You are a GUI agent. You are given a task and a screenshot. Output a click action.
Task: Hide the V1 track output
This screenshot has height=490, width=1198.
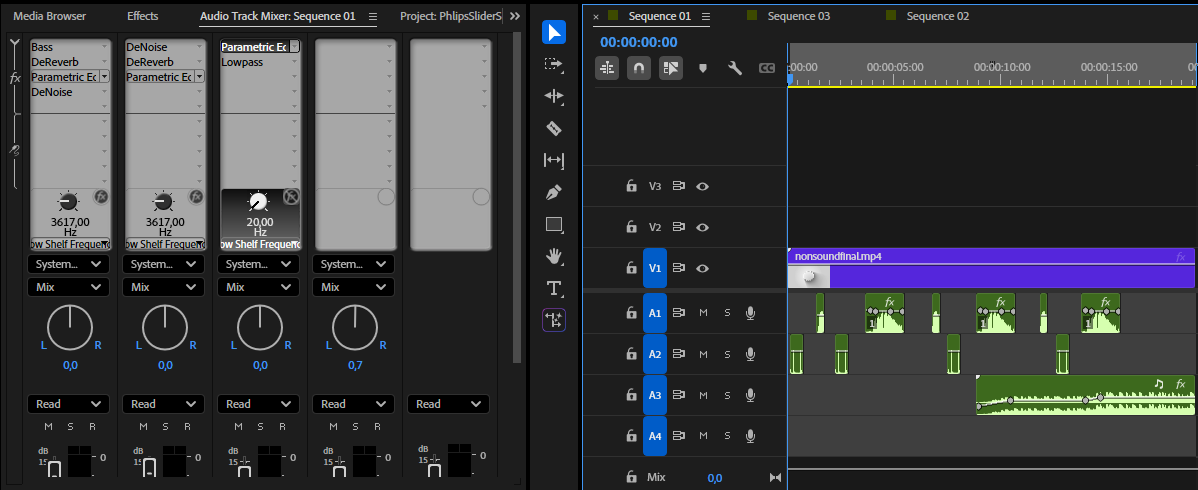point(702,268)
